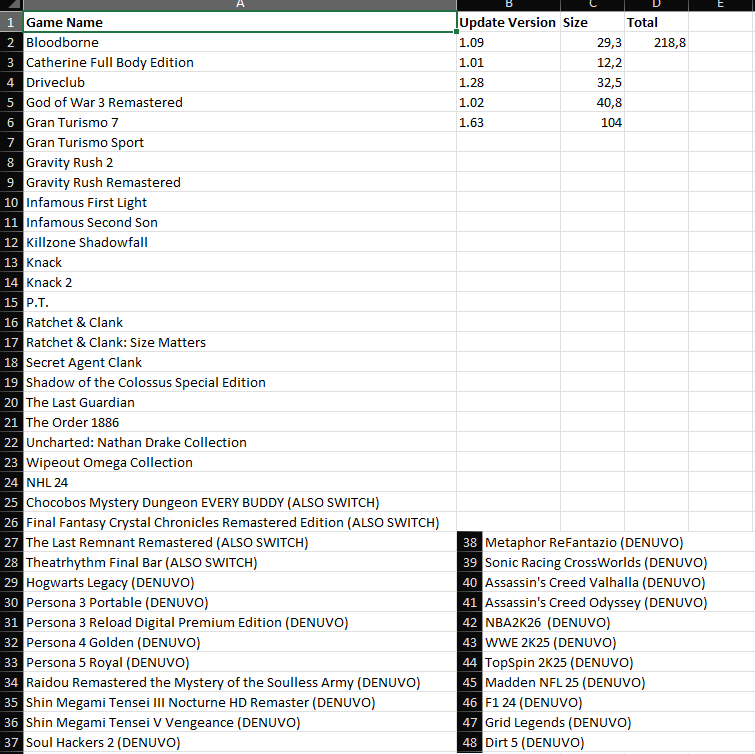
Task: Select the 'Total' header cell
Action: pos(656,22)
